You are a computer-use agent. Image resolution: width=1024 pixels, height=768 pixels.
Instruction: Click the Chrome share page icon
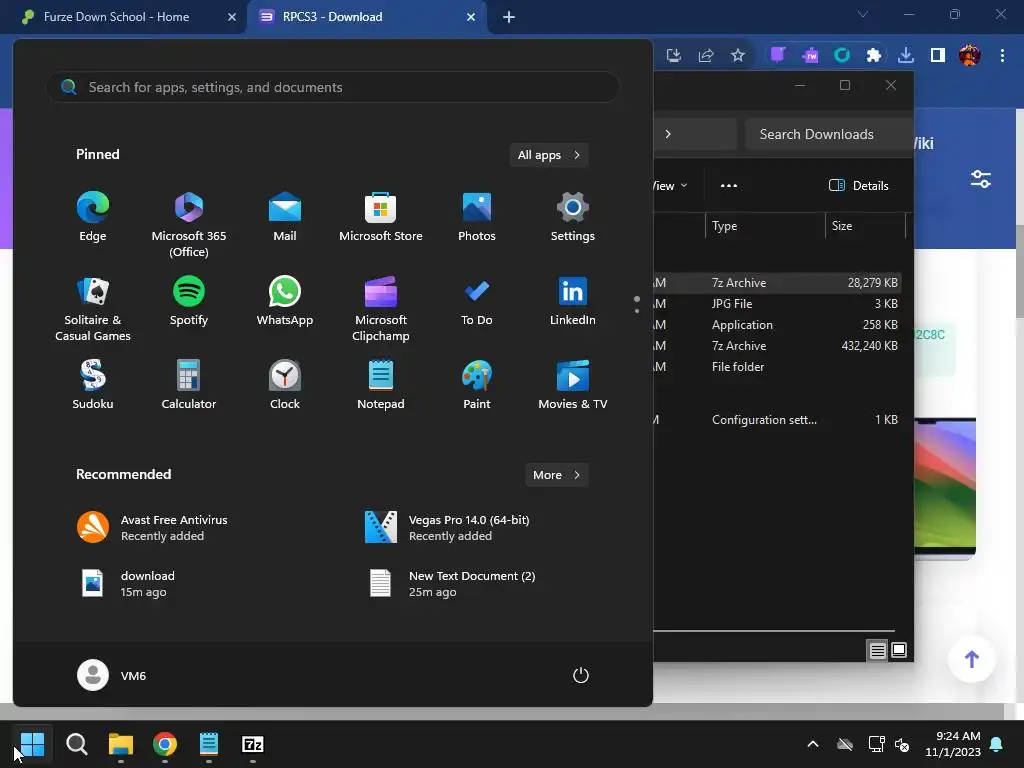706,56
